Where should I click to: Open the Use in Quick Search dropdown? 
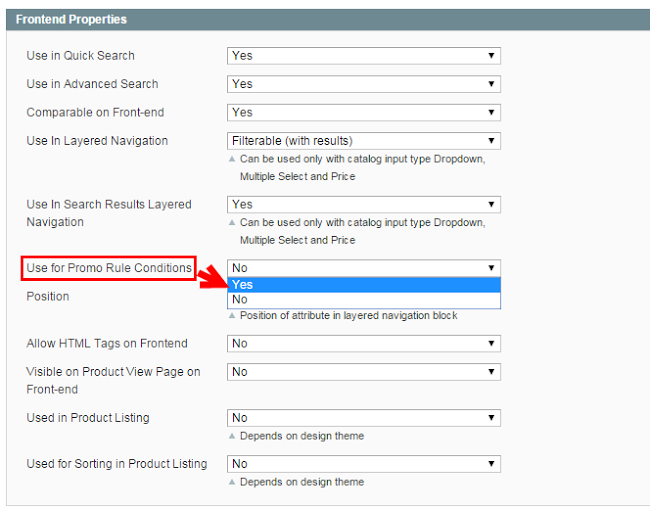pyautogui.click(x=364, y=56)
